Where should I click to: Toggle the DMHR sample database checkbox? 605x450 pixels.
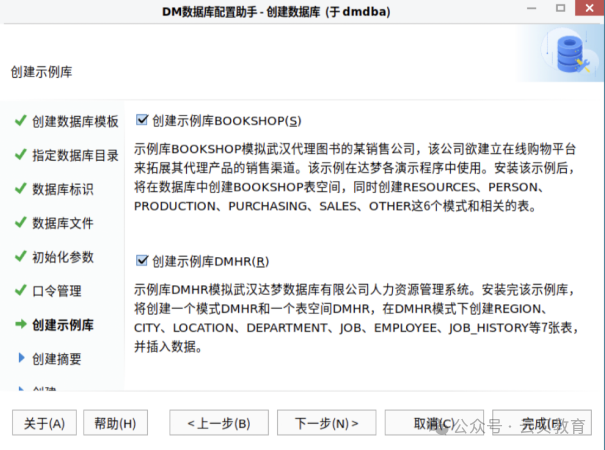click(142, 261)
